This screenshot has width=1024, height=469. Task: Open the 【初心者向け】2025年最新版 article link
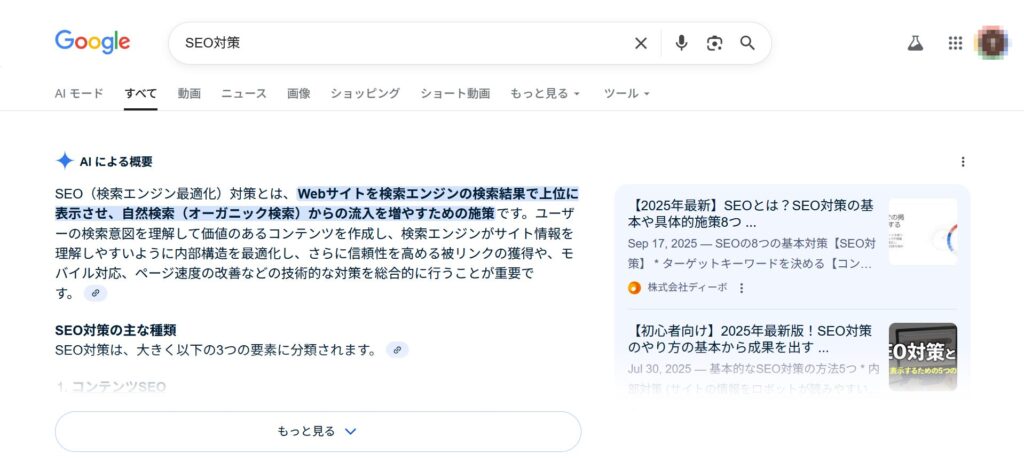[749, 339]
